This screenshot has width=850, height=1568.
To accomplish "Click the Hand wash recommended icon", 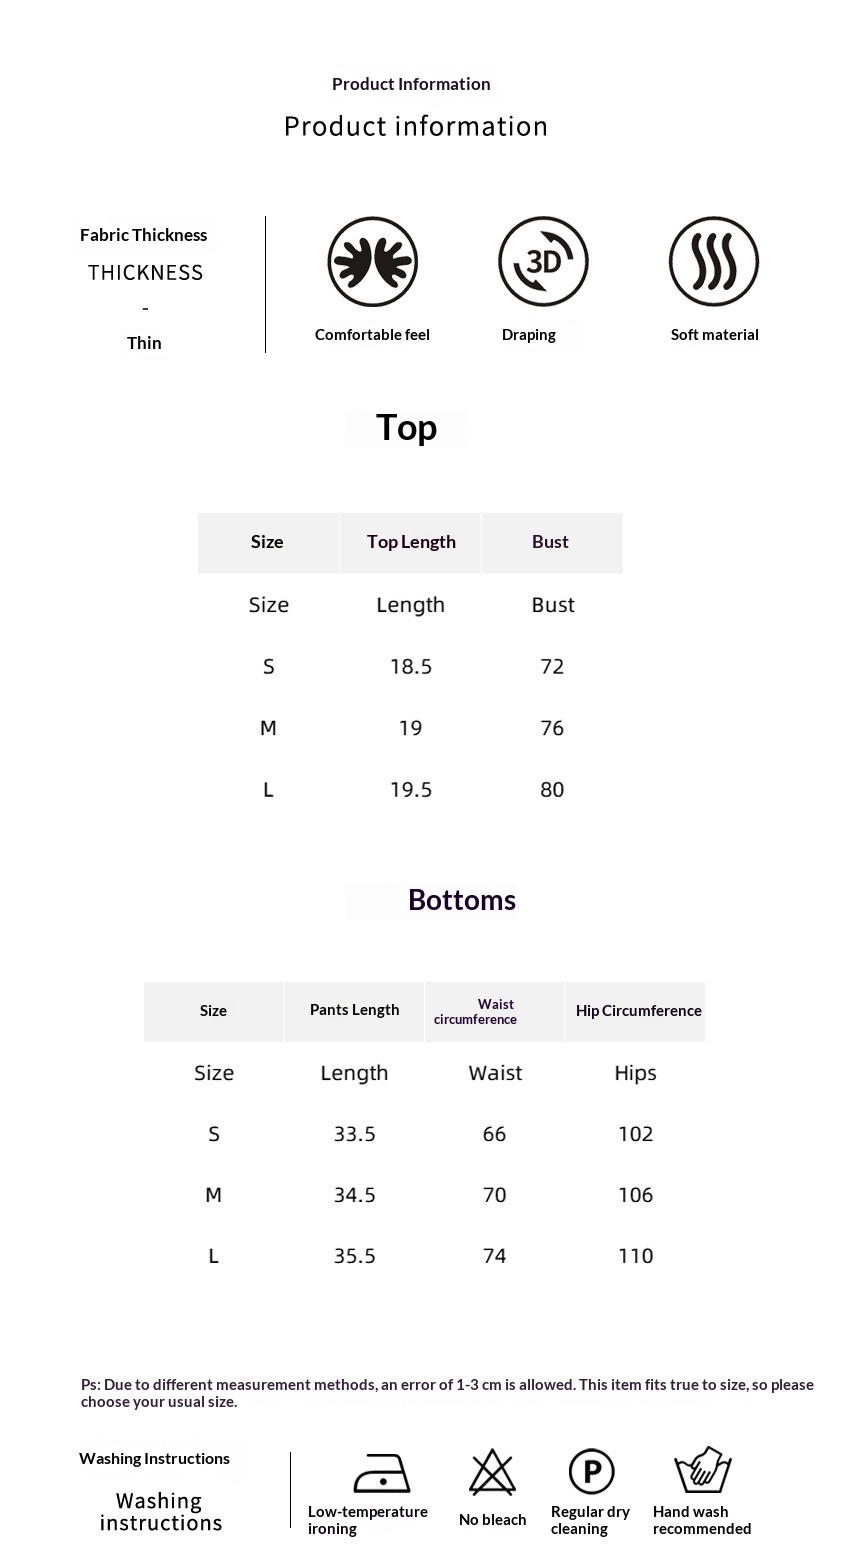I will click(703, 1470).
